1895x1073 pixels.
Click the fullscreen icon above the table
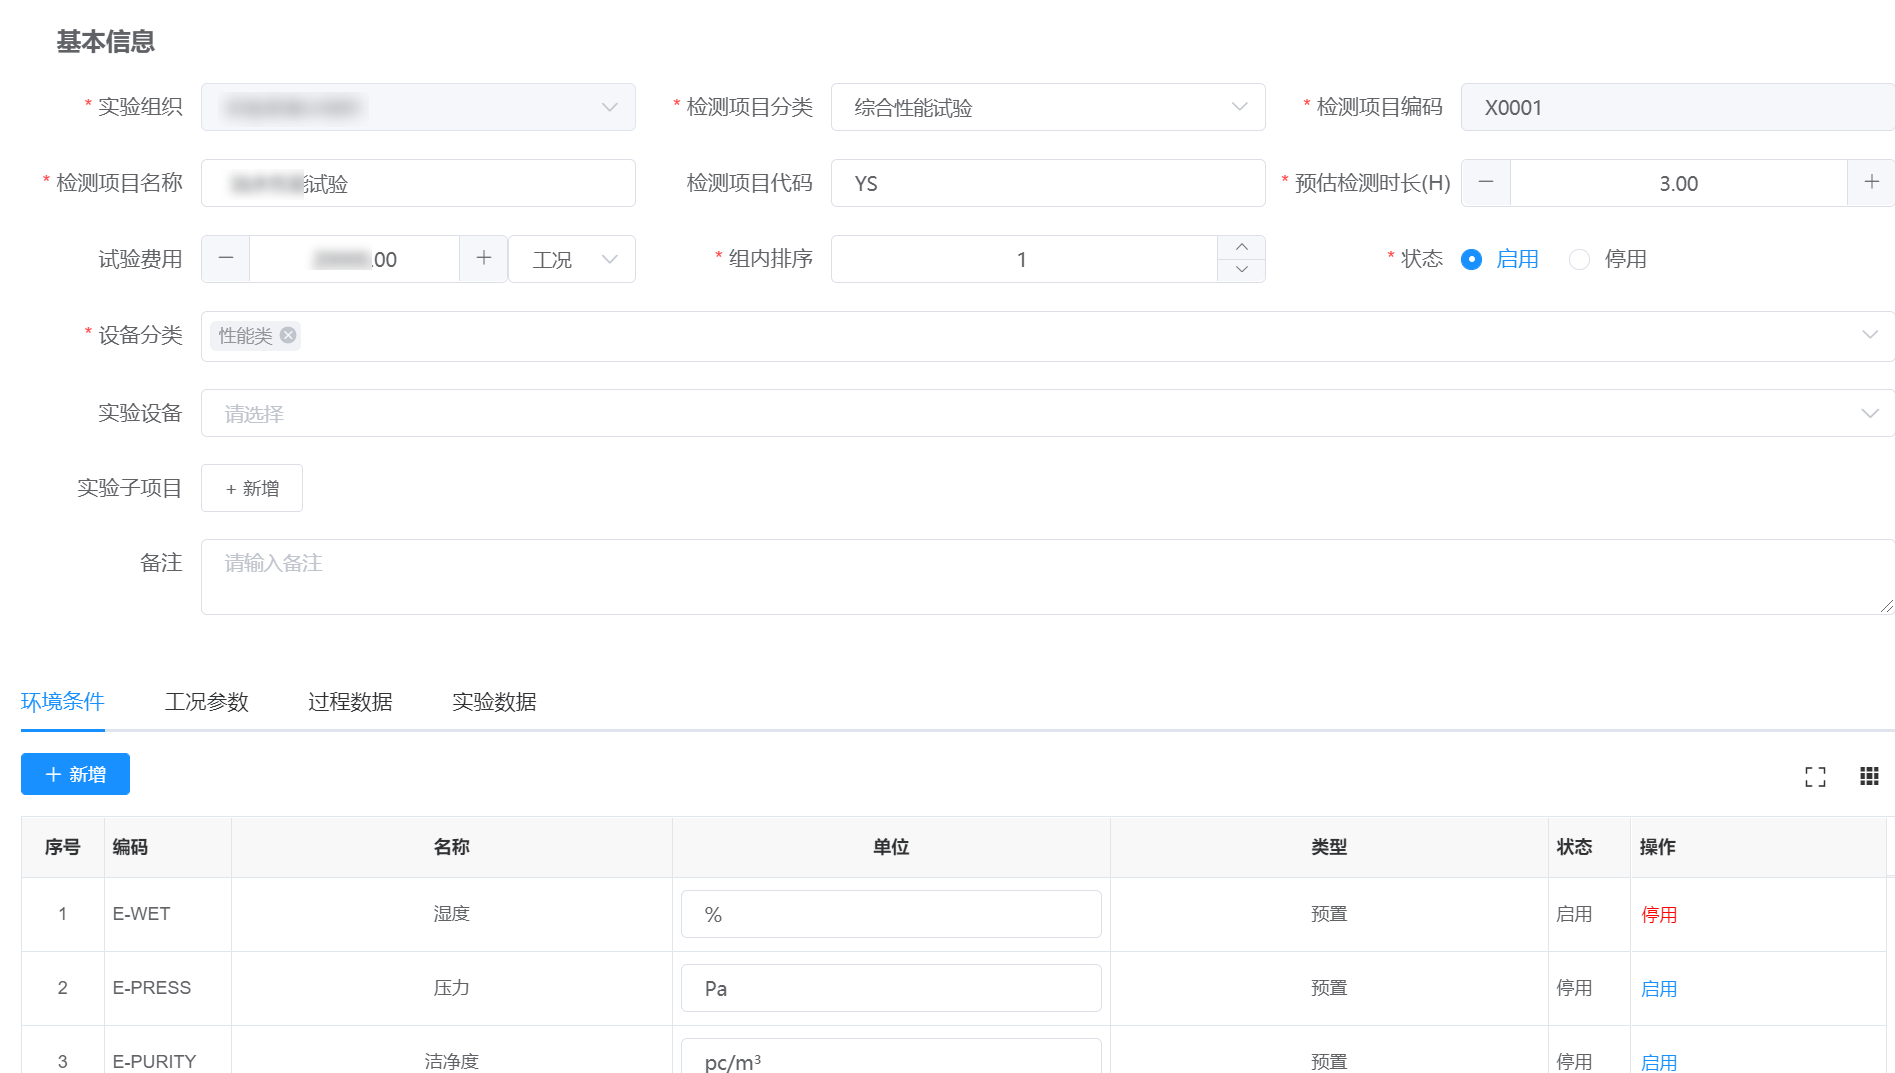(1815, 777)
